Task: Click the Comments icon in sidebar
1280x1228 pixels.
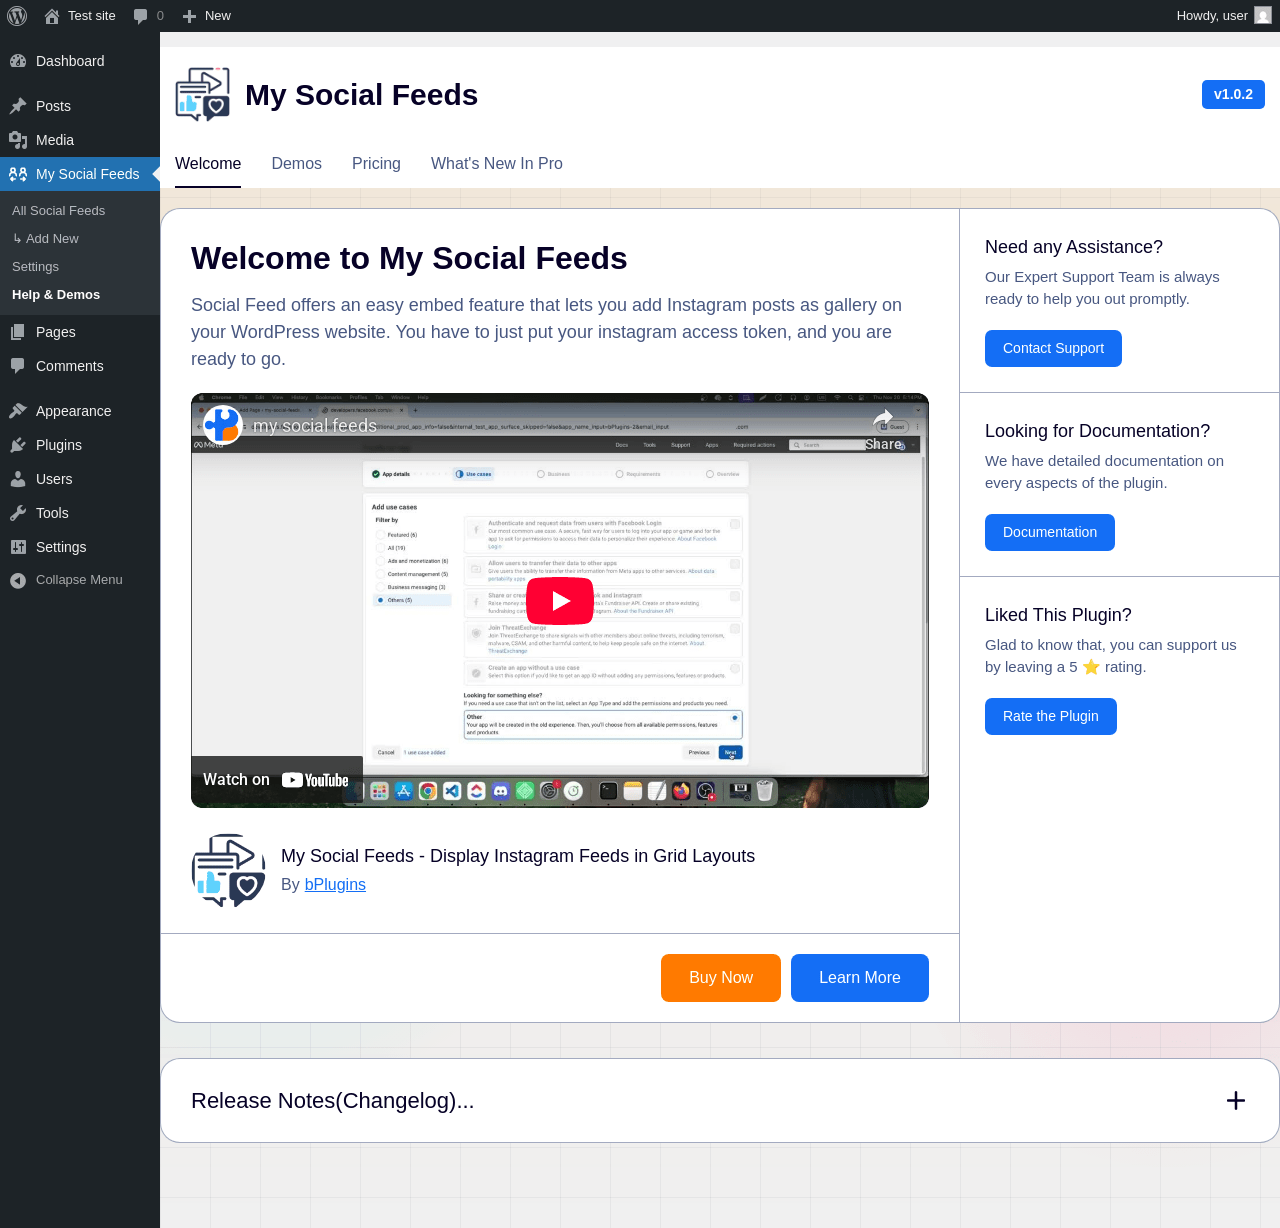Action: click(x=18, y=366)
